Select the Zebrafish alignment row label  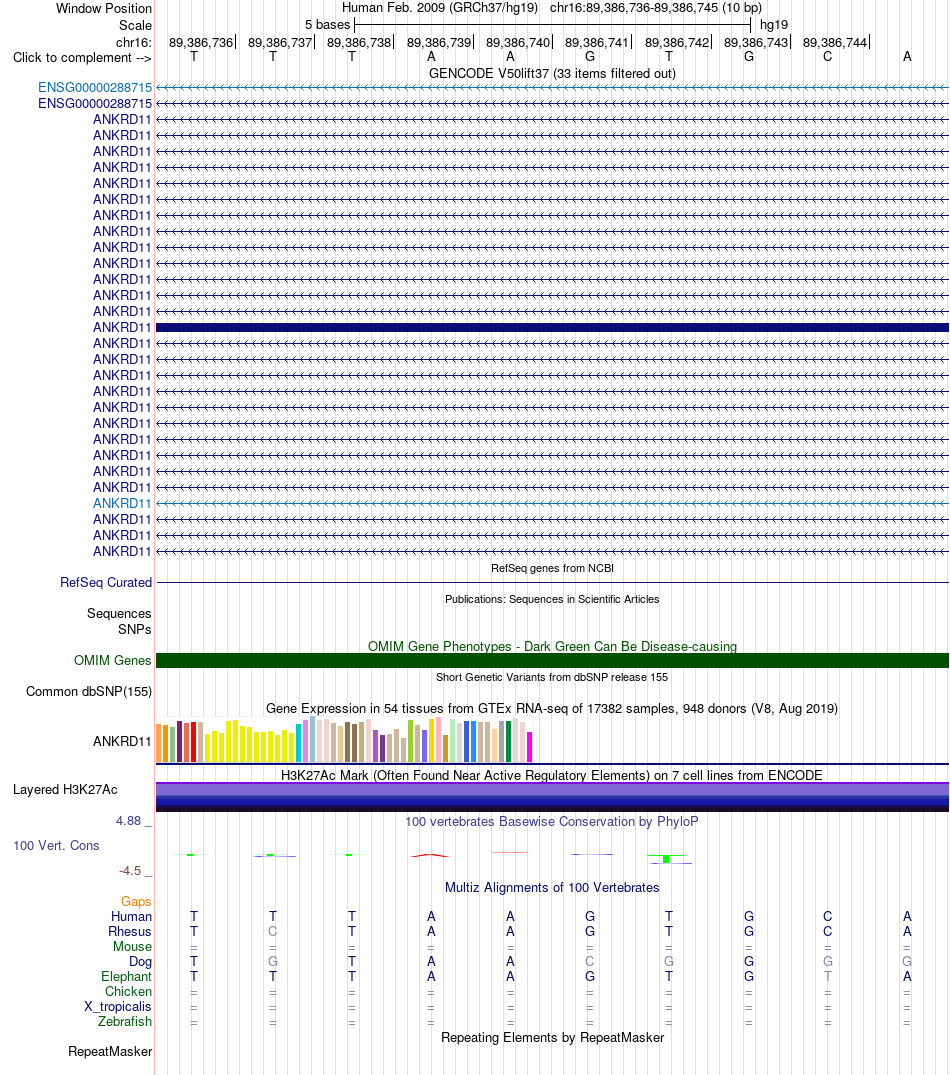pos(125,1022)
